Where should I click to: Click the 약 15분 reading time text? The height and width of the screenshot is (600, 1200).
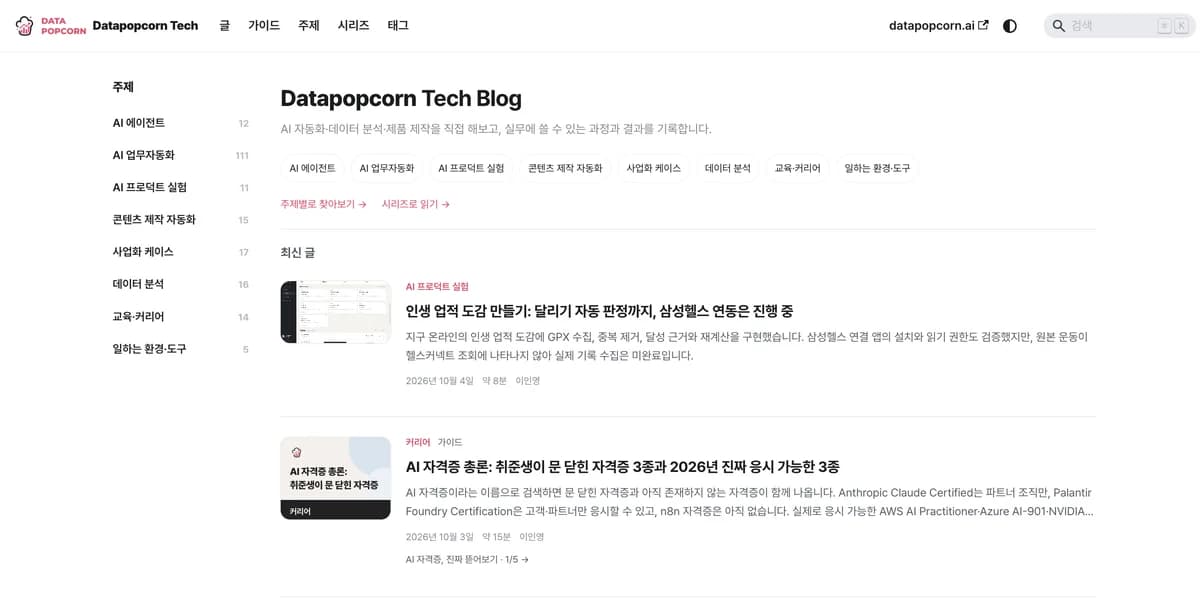pyautogui.click(x=497, y=537)
